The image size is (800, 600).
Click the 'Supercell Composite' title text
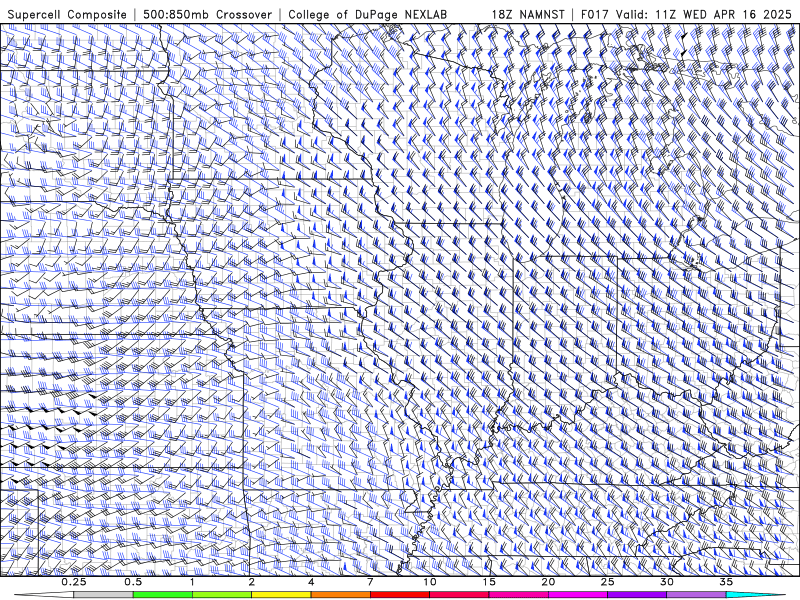[x=67, y=14]
